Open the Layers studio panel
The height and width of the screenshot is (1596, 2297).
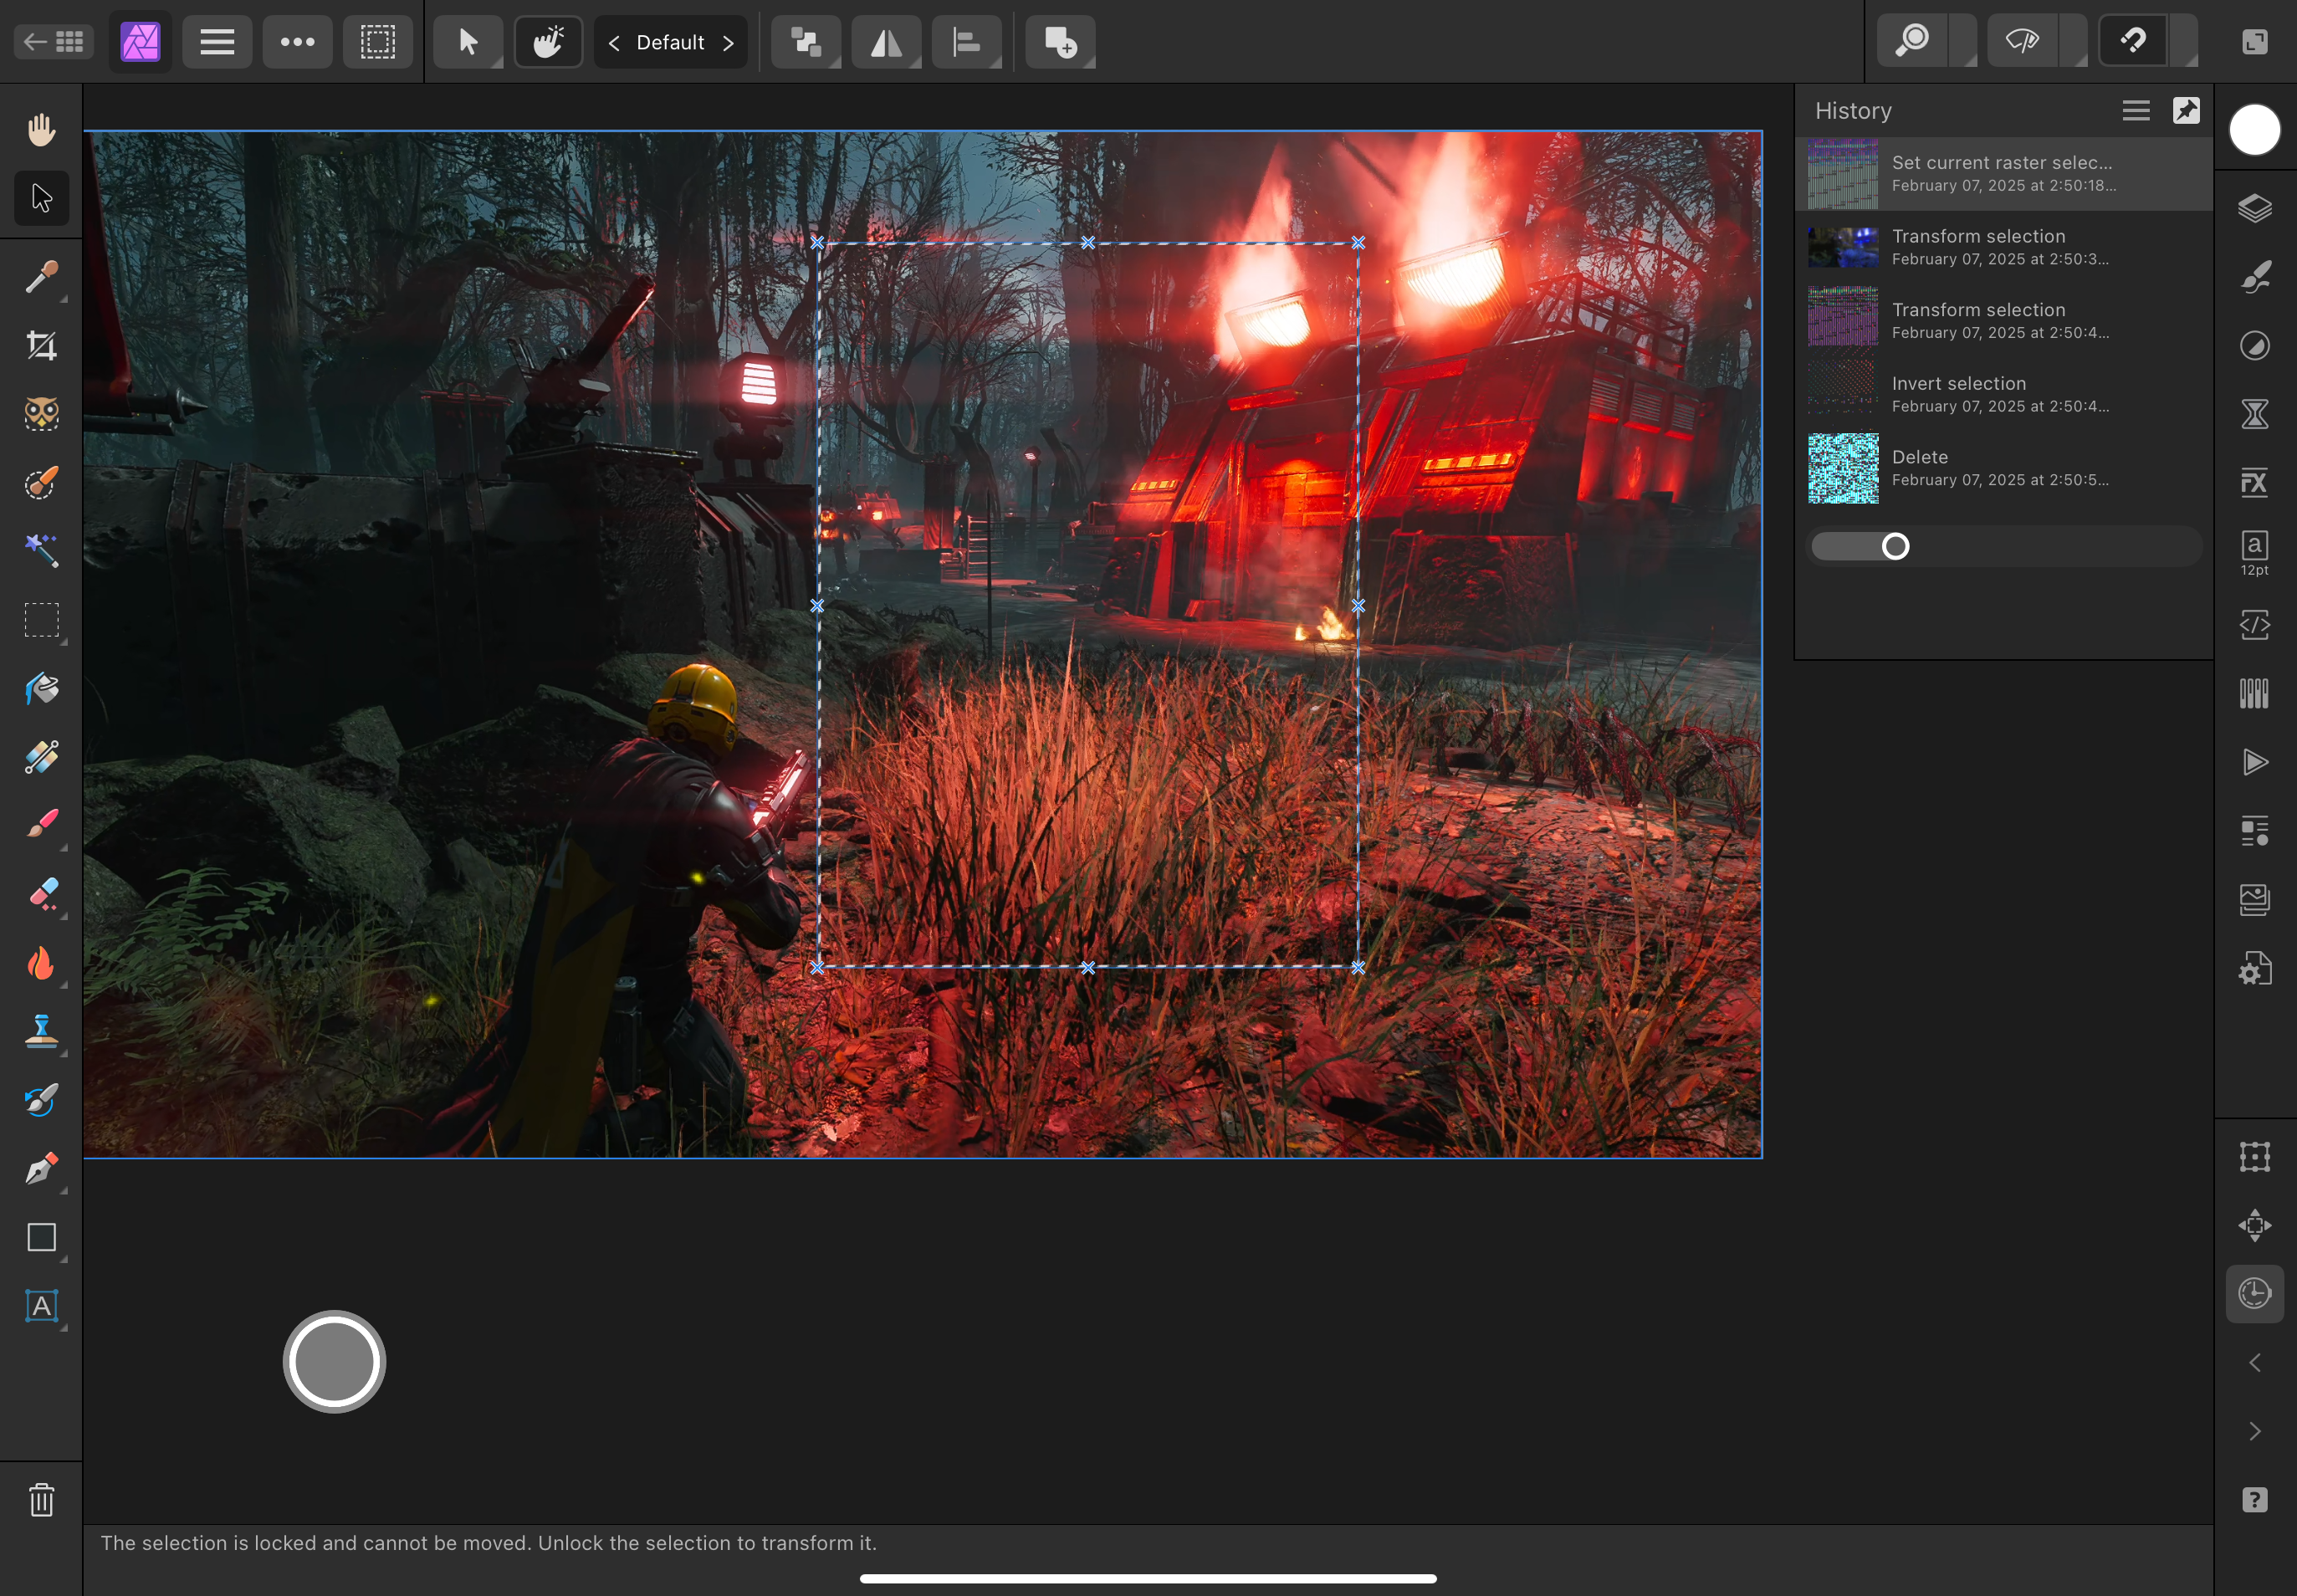[2254, 208]
